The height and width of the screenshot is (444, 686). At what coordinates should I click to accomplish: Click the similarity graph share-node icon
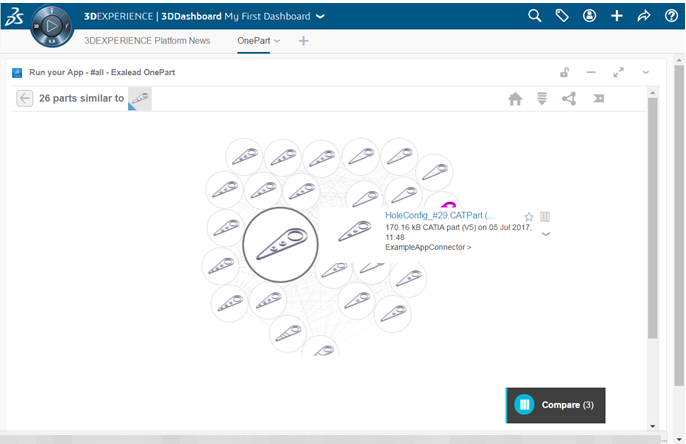[569, 98]
